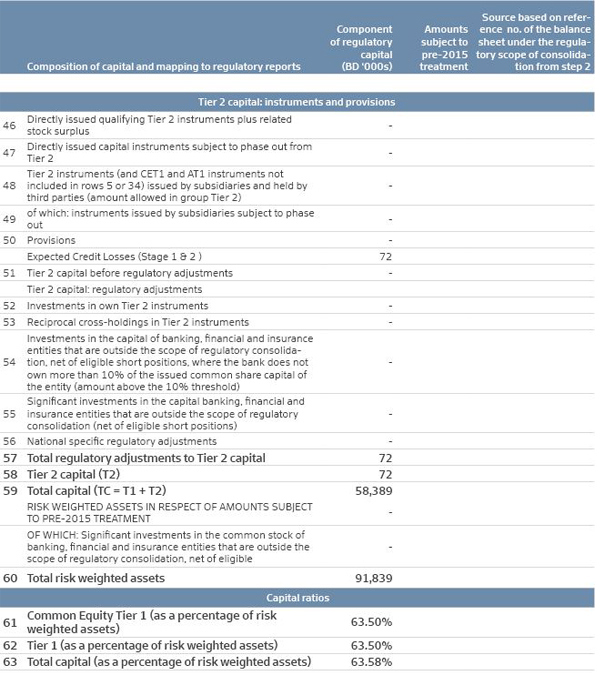Select National specific regulatory adjustments row
This screenshot has height=673, width=595.
click(297, 441)
